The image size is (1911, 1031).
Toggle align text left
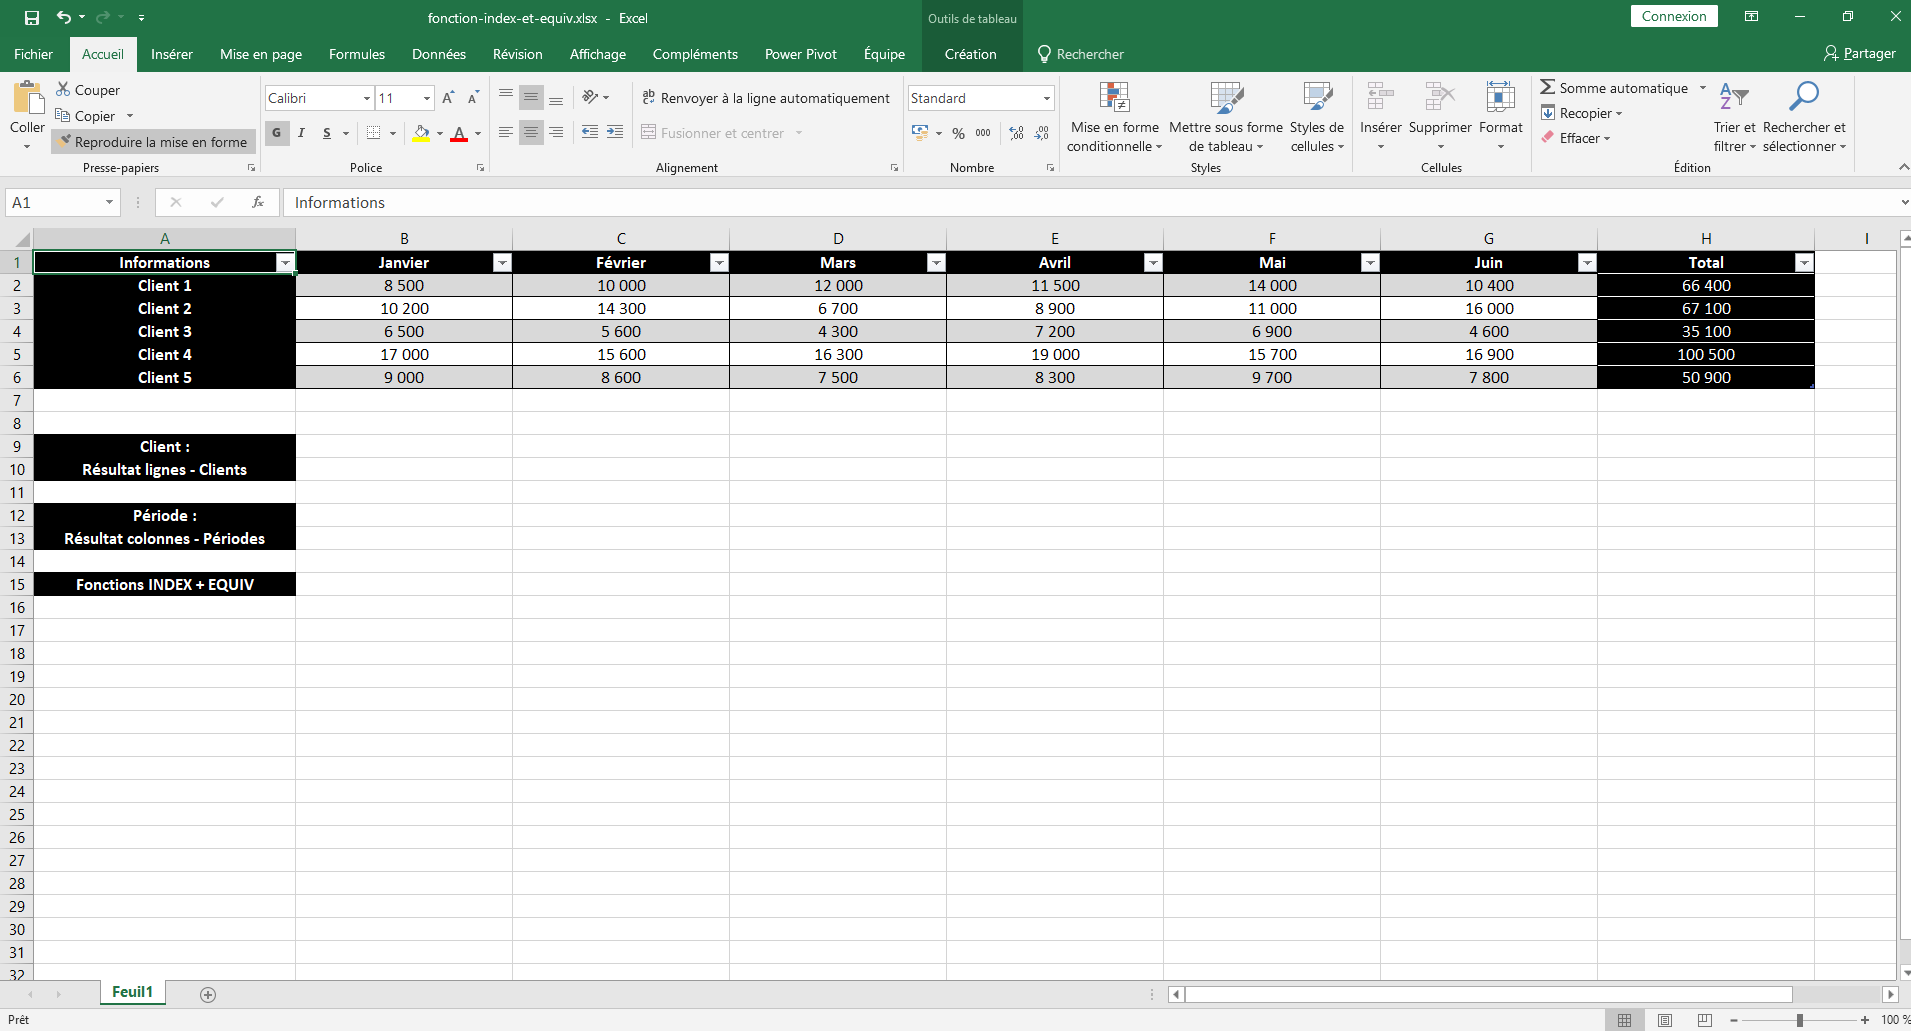coord(506,132)
